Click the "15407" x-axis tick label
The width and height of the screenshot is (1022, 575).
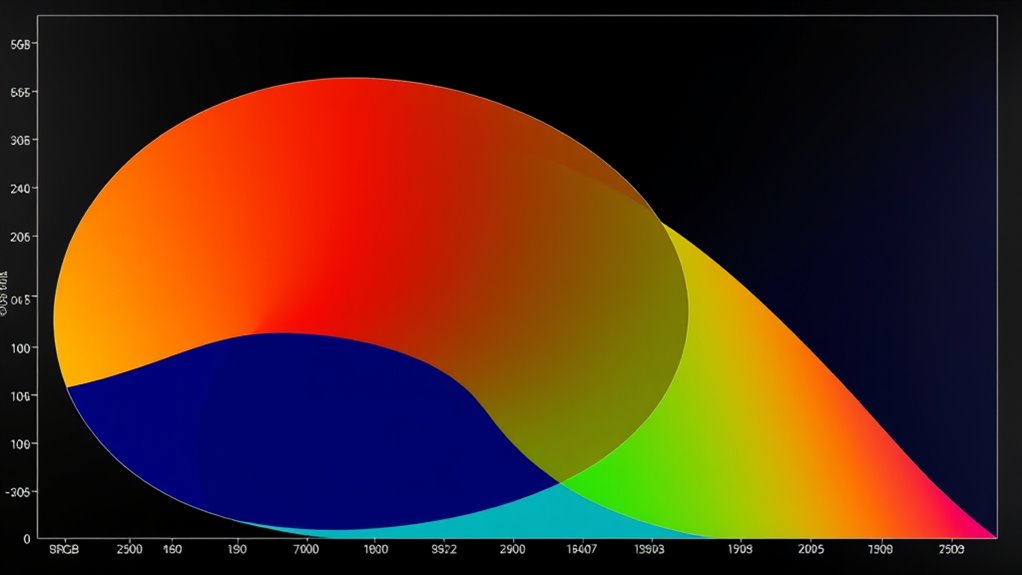click(581, 550)
